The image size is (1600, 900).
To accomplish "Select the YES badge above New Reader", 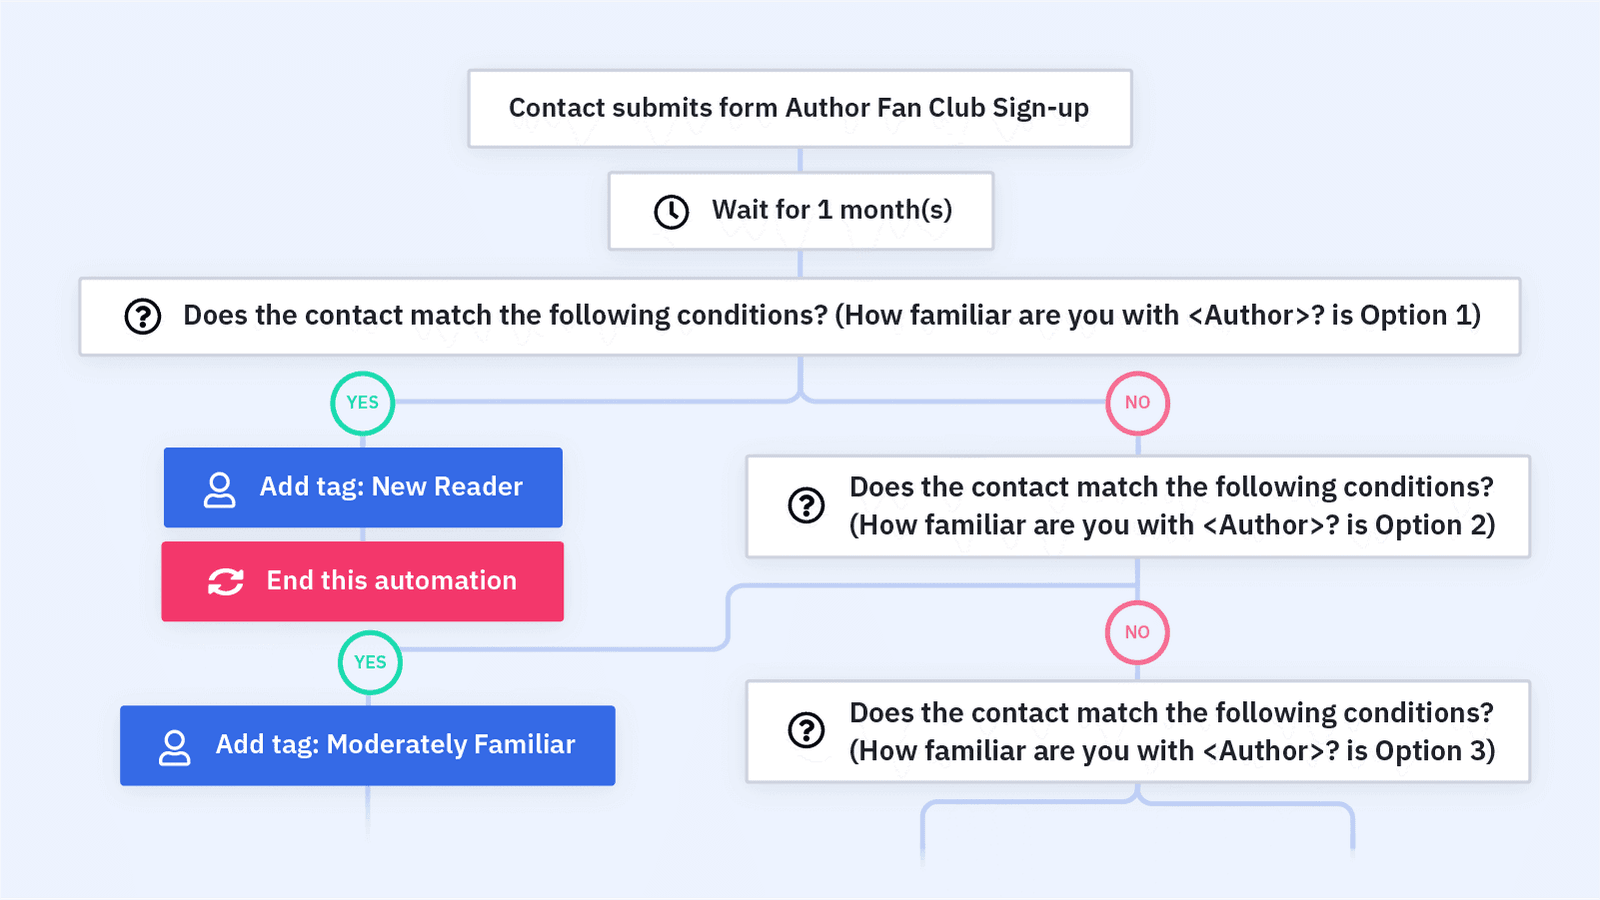I will [362, 403].
